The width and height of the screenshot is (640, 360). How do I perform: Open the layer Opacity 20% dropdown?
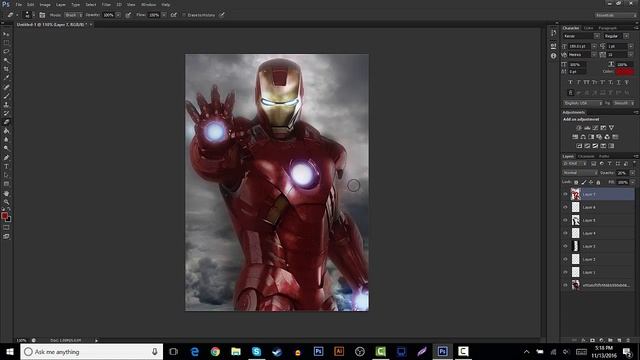point(632,173)
